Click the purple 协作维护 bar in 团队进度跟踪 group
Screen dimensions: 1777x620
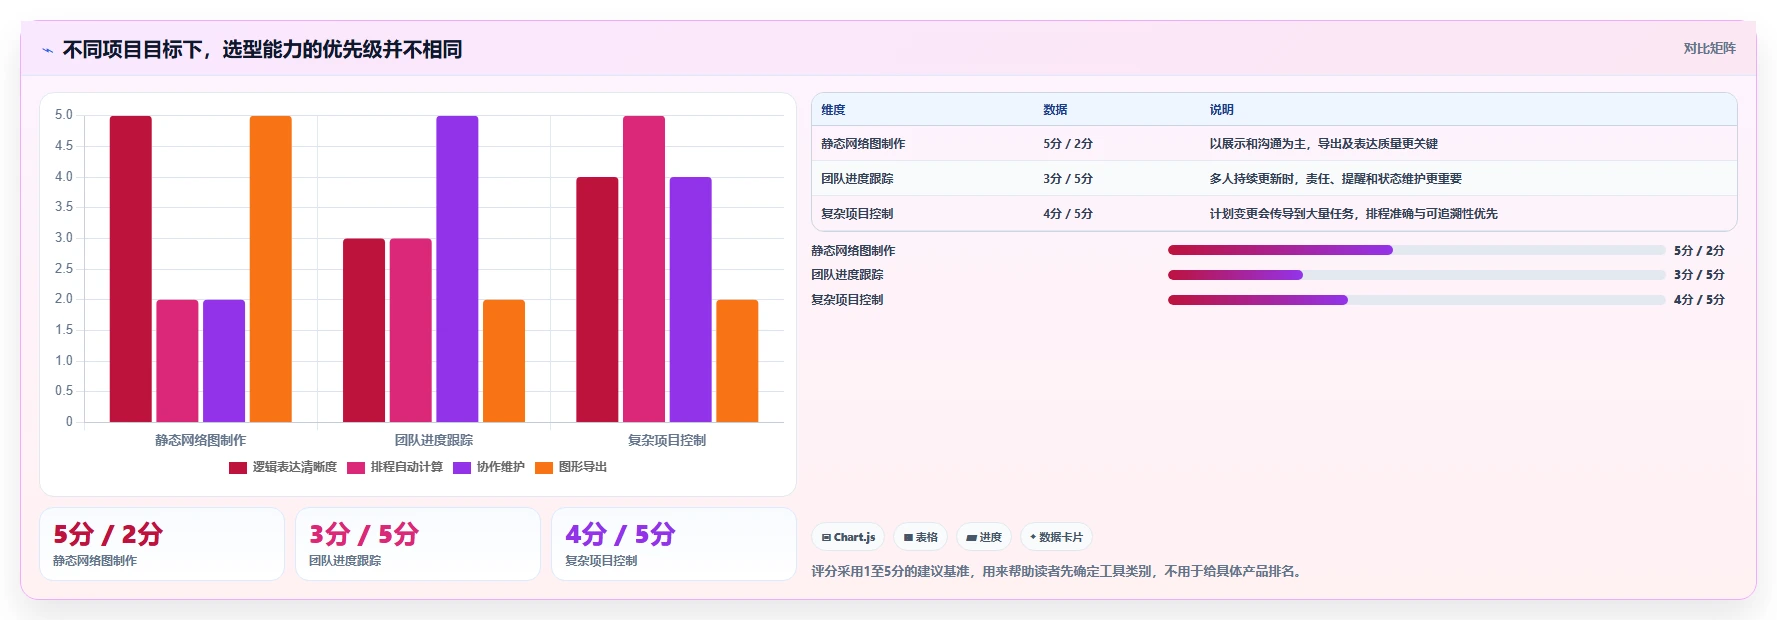[x=457, y=269]
